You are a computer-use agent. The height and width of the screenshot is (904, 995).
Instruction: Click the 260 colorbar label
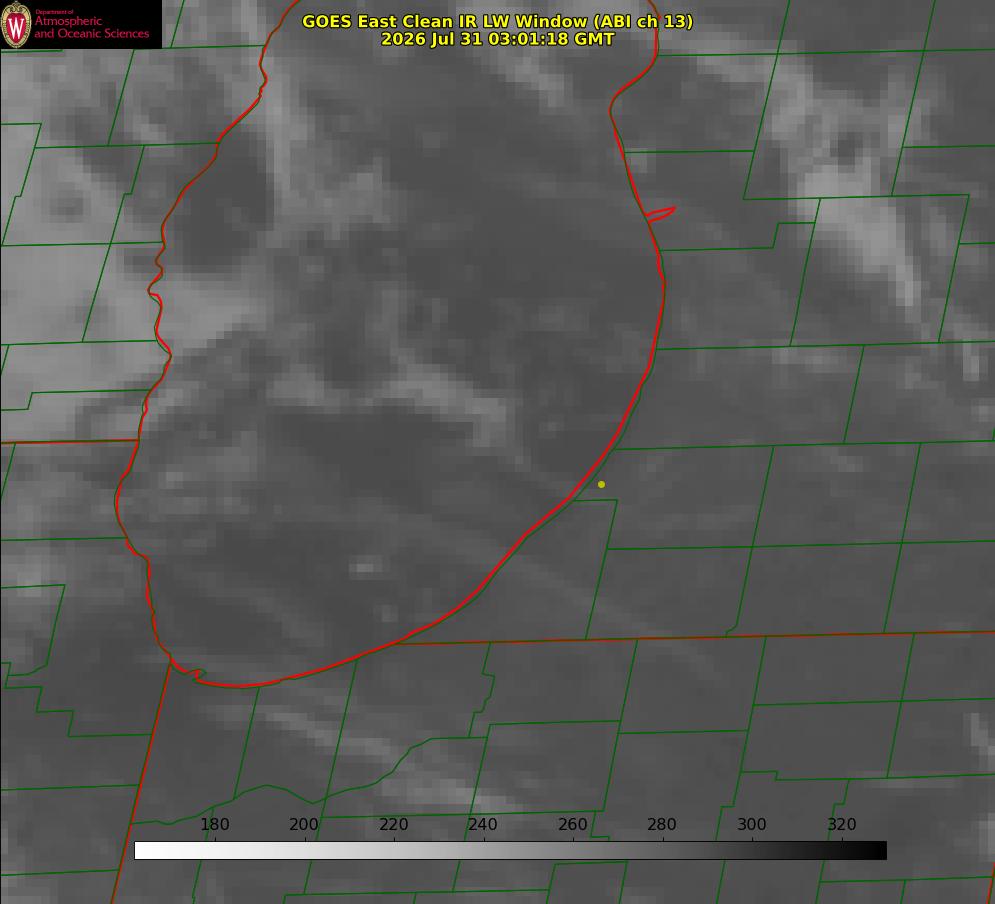click(572, 824)
